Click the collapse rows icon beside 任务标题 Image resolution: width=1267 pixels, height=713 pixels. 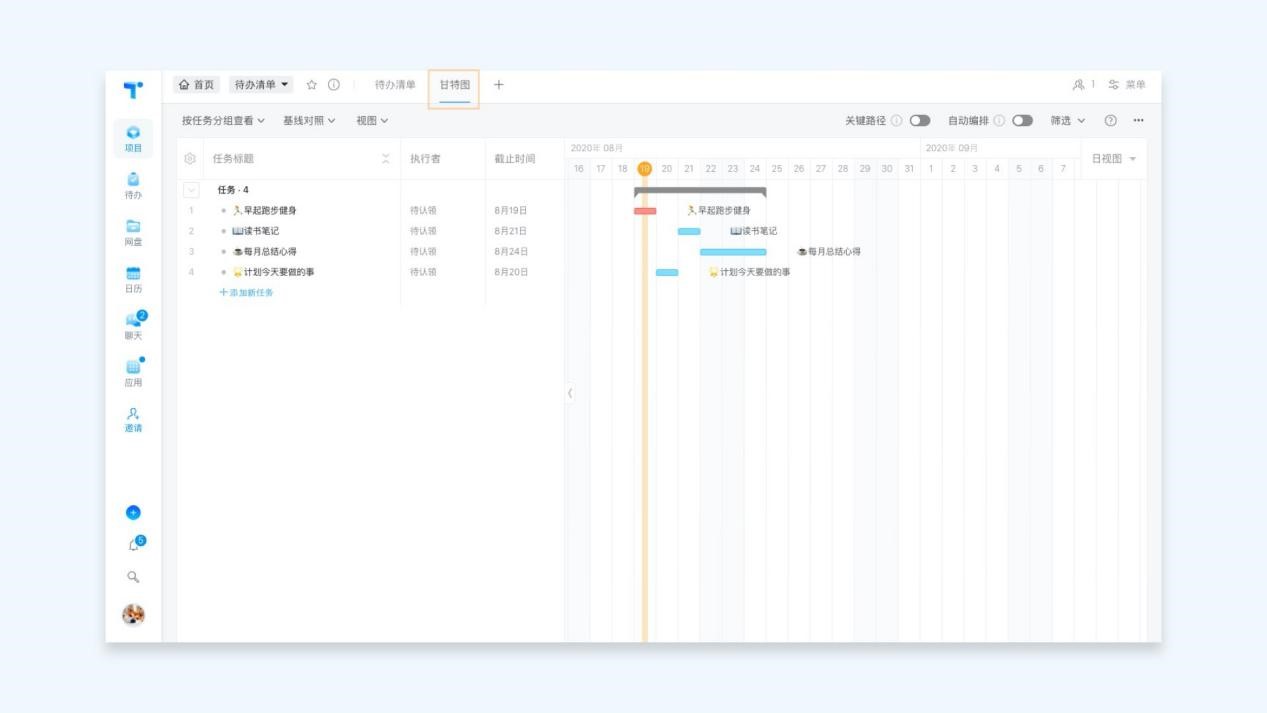coord(386,159)
